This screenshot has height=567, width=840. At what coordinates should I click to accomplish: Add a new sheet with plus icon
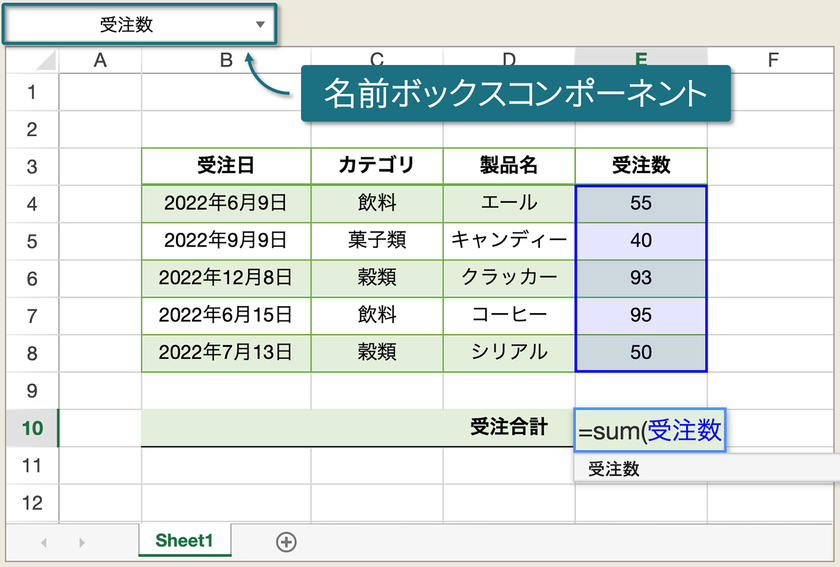(x=286, y=541)
